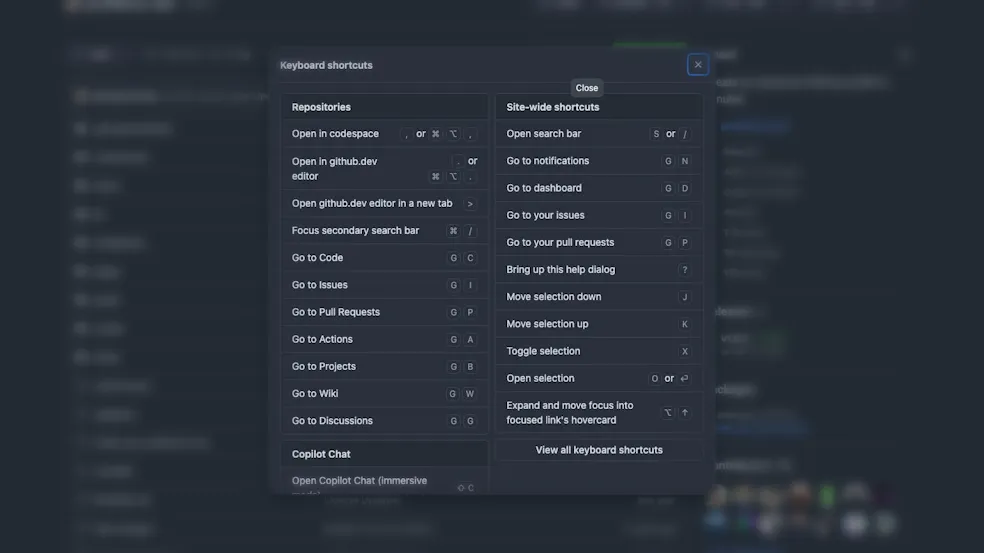The image size is (984, 553).
Task: Click the A key in Go to Actions
Action: 470,340
